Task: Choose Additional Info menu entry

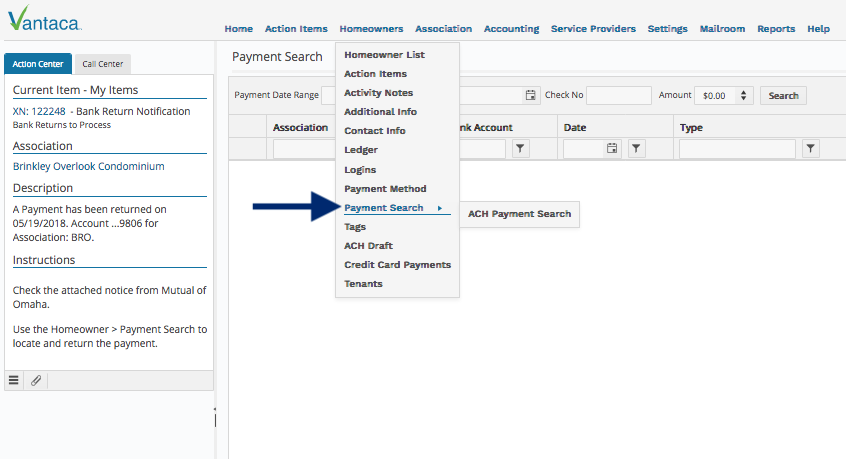Action: tap(380, 111)
